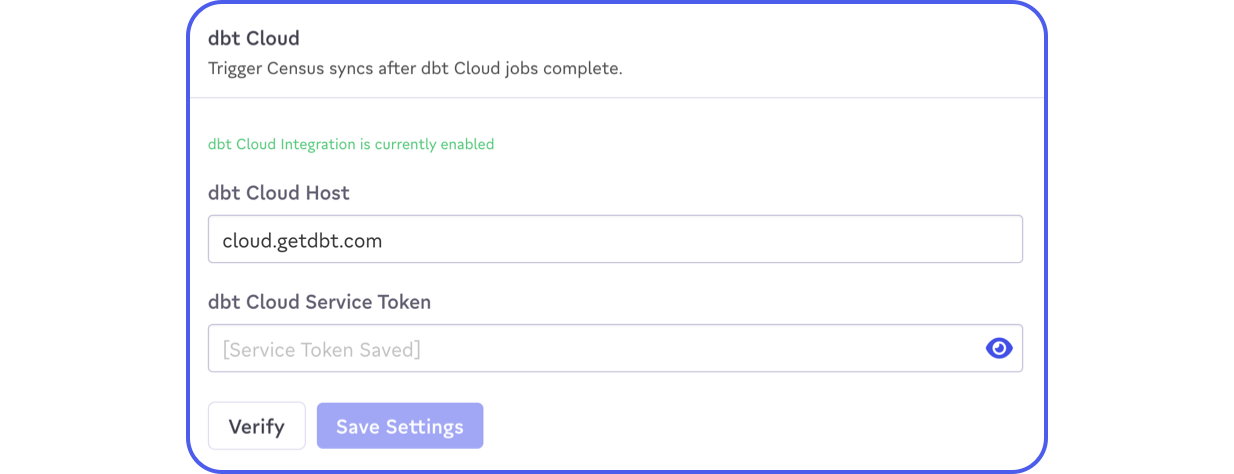
Task: Click the 'dbt Cloud Host' field label
Action: (278, 193)
